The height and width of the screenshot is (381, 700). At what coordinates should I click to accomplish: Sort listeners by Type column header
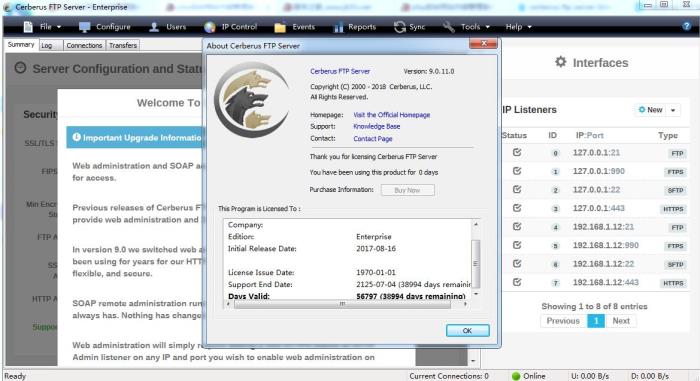pos(667,135)
